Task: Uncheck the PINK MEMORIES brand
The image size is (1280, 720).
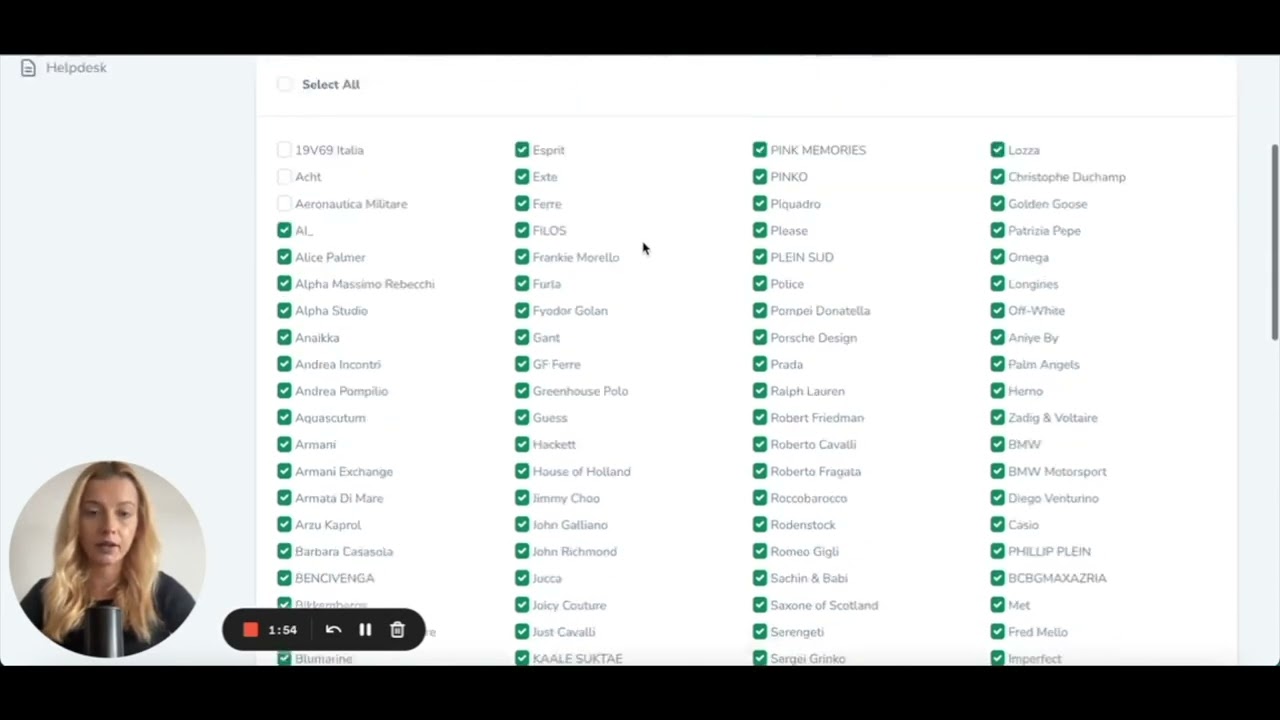Action: tap(760, 150)
